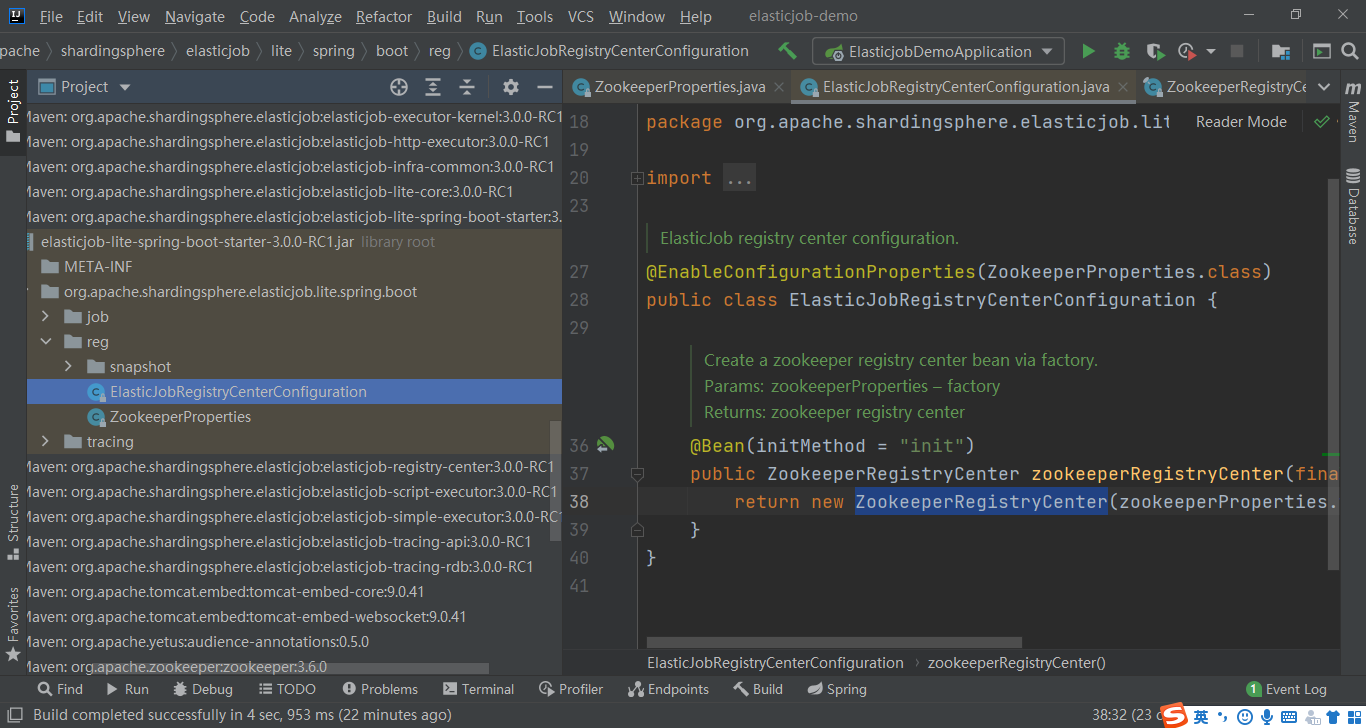
Task: Open the Analyze menu
Action: 314,16
